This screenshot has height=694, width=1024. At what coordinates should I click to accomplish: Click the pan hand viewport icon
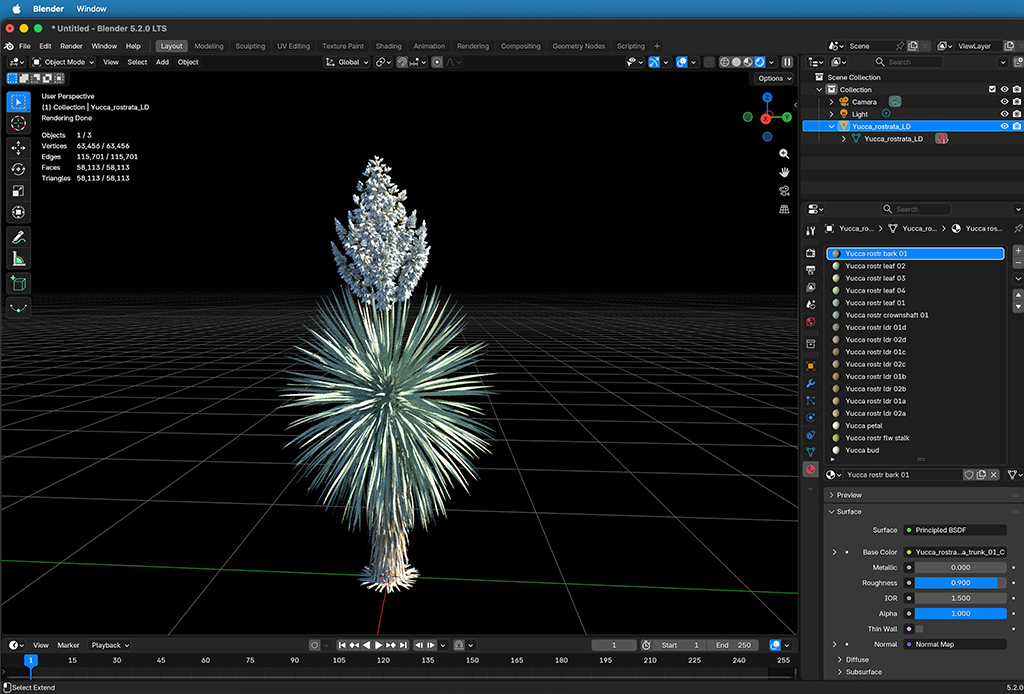pyautogui.click(x=784, y=172)
